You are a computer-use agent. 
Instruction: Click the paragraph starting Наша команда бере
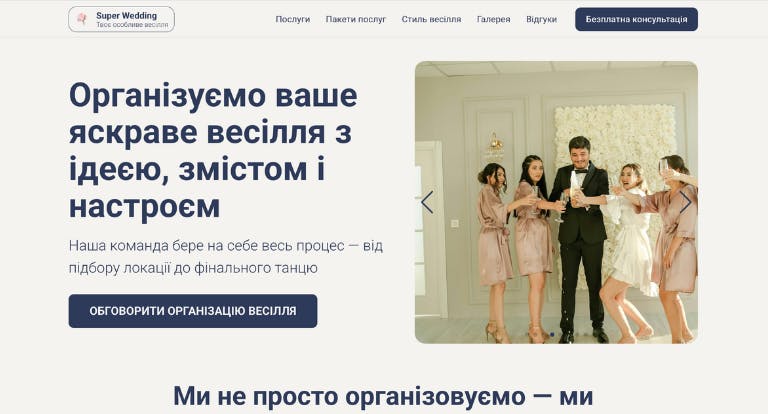click(226, 257)
